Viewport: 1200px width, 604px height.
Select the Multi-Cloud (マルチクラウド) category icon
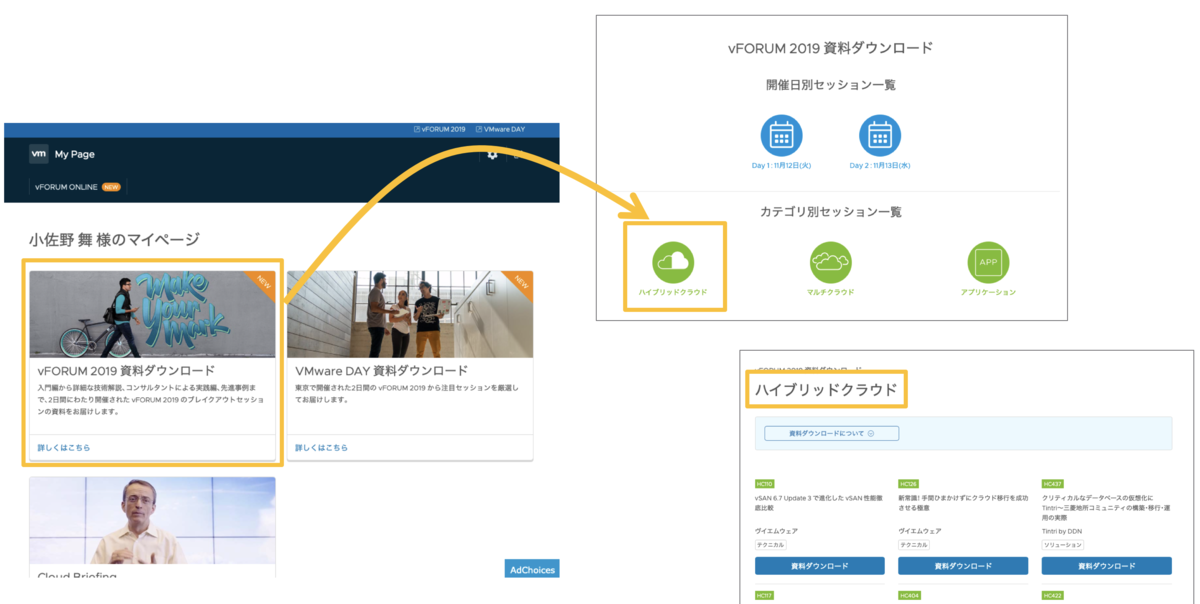tap(831, 262)
